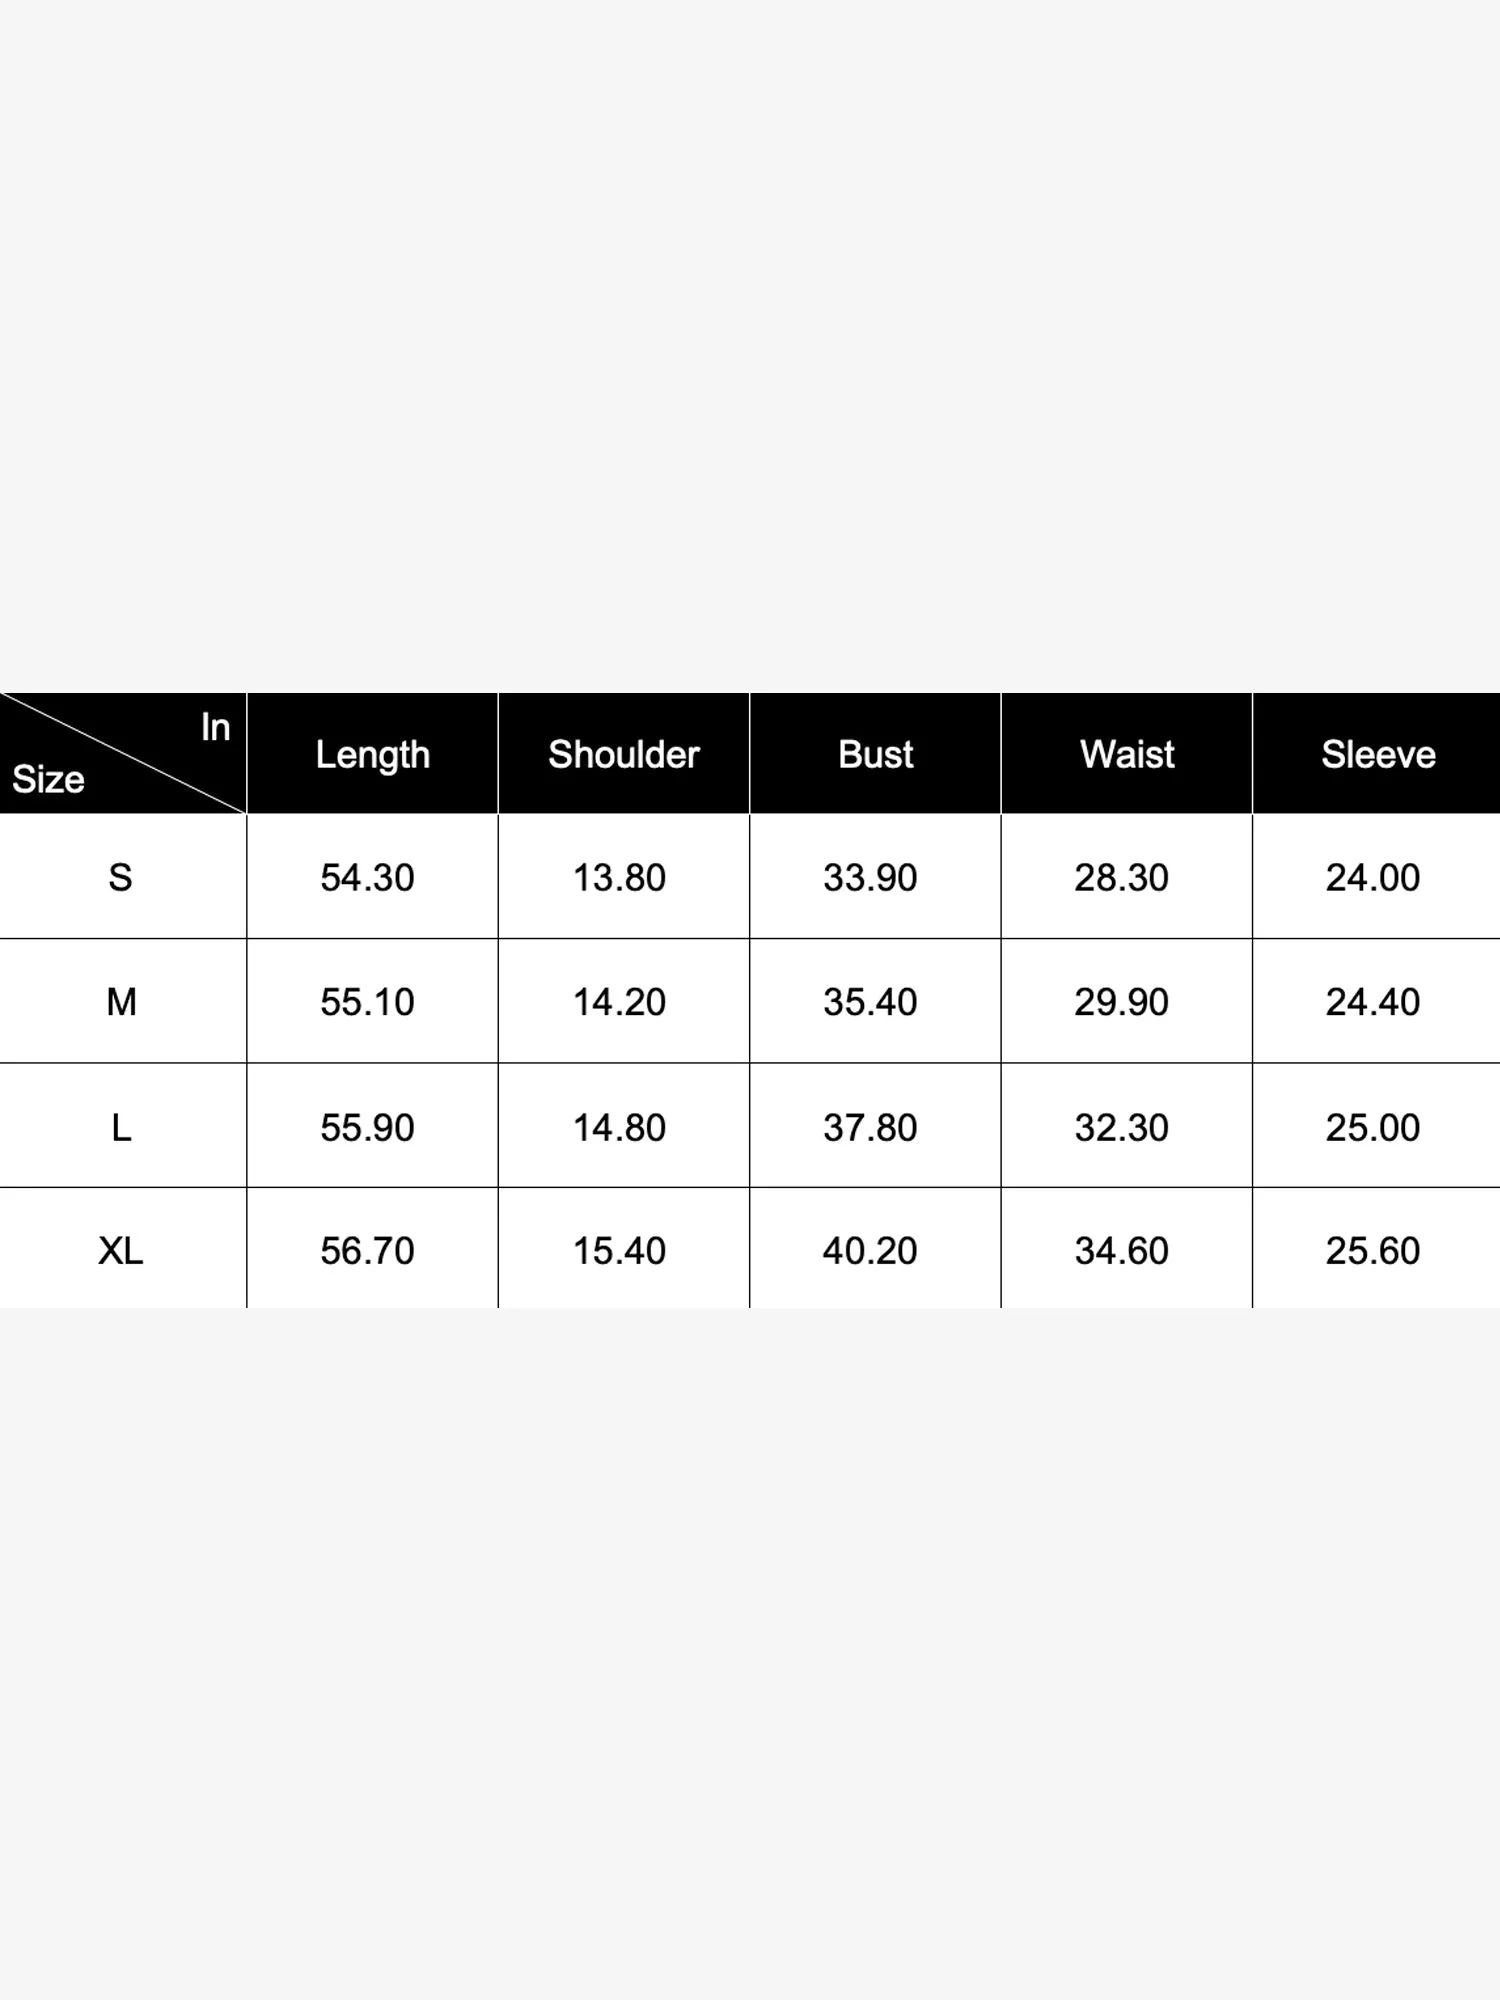Click the 37.80 bust measurement cell
Viewport: 1500px width, 2000px height.
870,1127
